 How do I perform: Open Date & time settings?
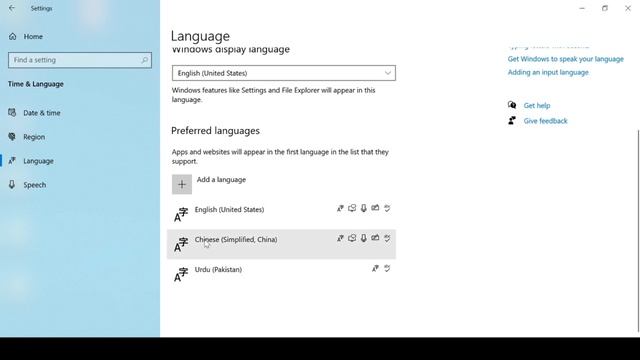42,113
